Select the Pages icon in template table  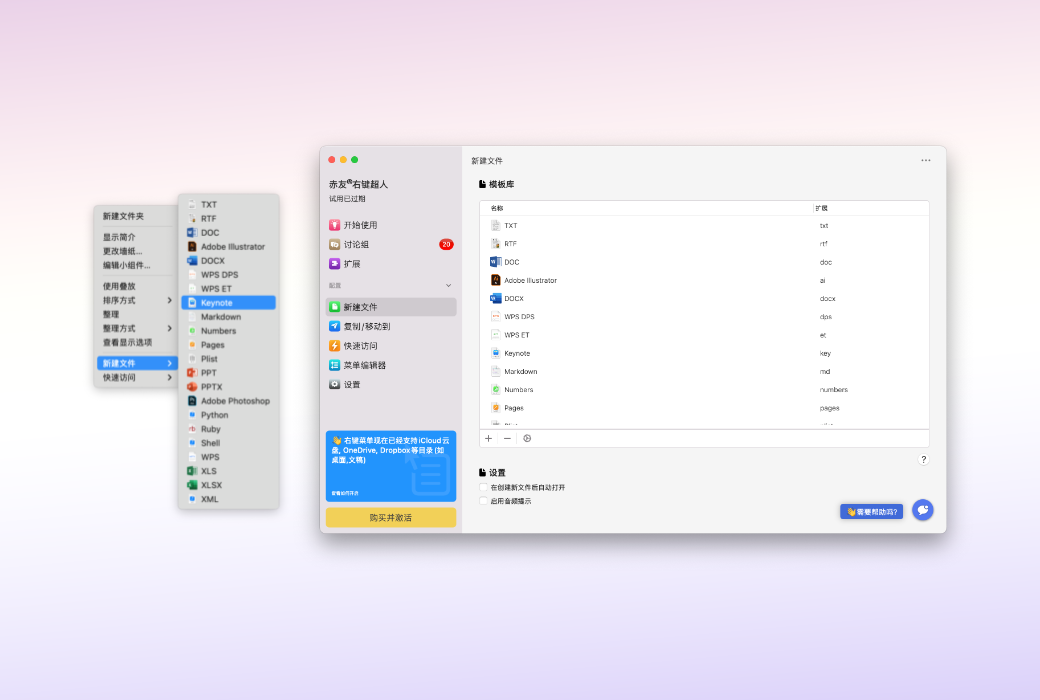click(495, 407)
